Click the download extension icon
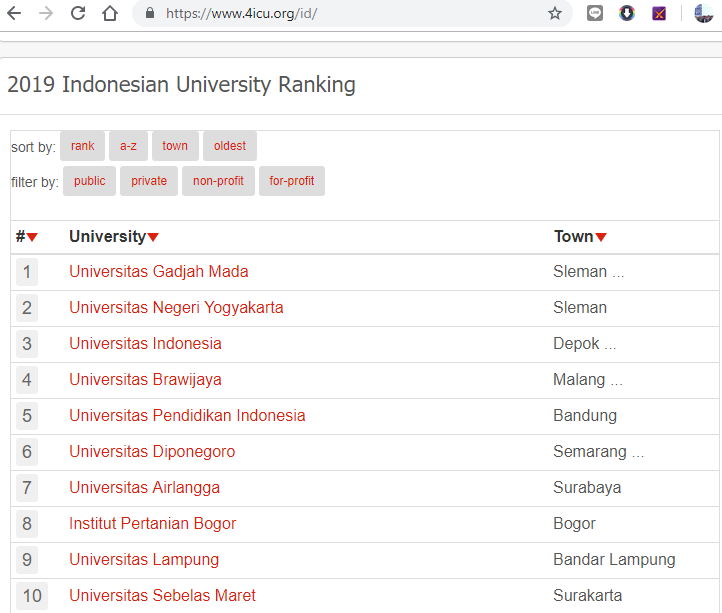 click(x=627, y=14)
